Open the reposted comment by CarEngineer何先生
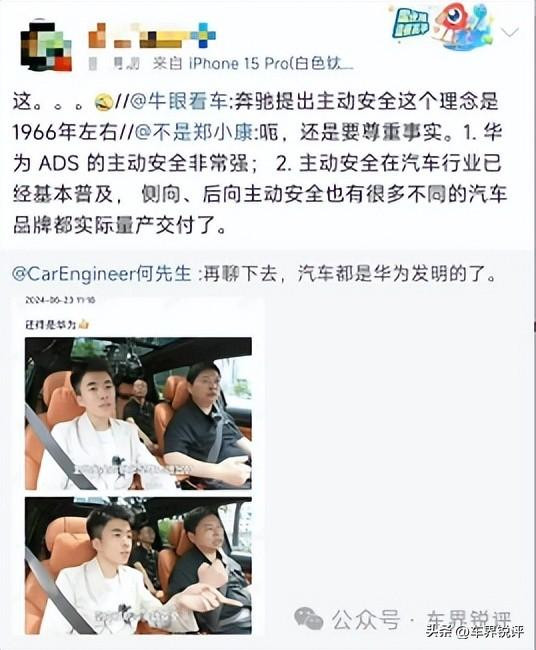536x650 pixels. [255, 274]
